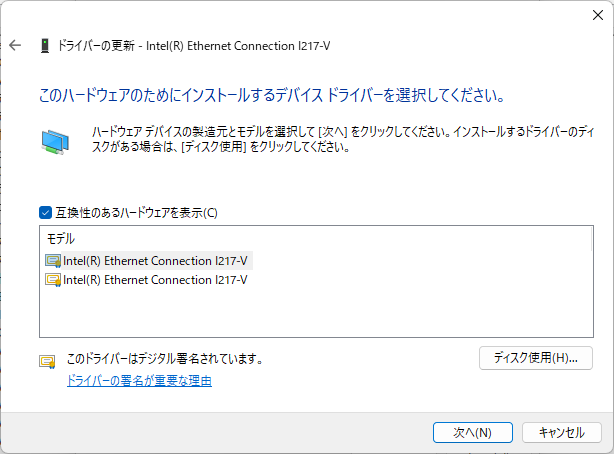This screenshot has height=454, width=614.
Task: Click the network monitors hardware icon
Action: (55, 142)
